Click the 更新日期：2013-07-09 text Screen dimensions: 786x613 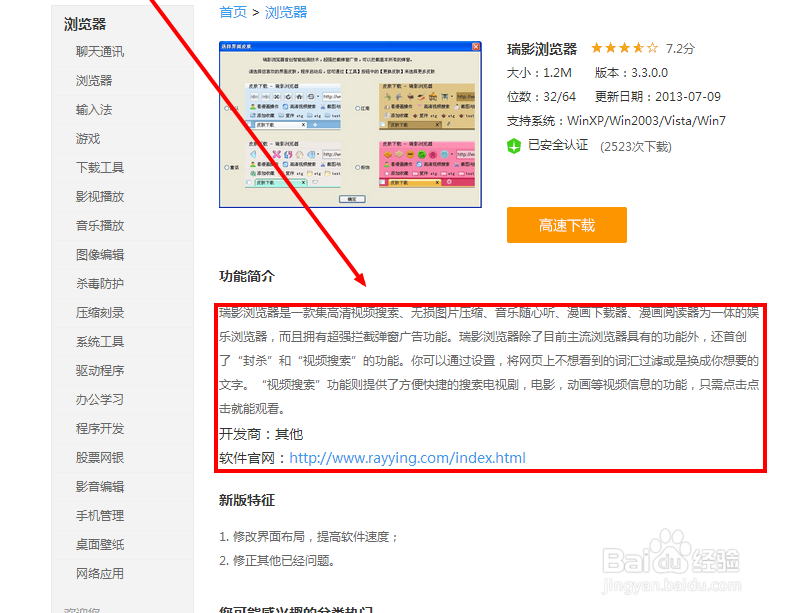click(x=658, y=97)
